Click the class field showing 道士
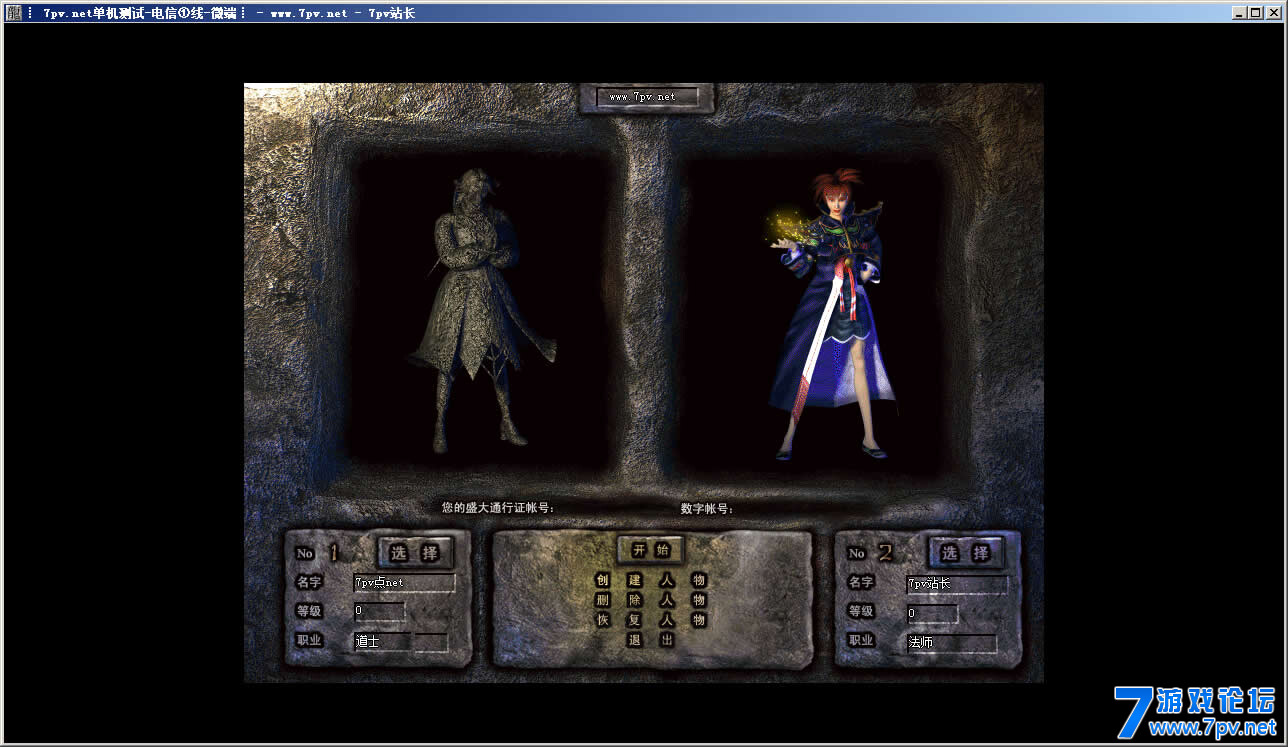Image resolution: width=1288 pixels, height=747 pixels. tap(382, 641)
